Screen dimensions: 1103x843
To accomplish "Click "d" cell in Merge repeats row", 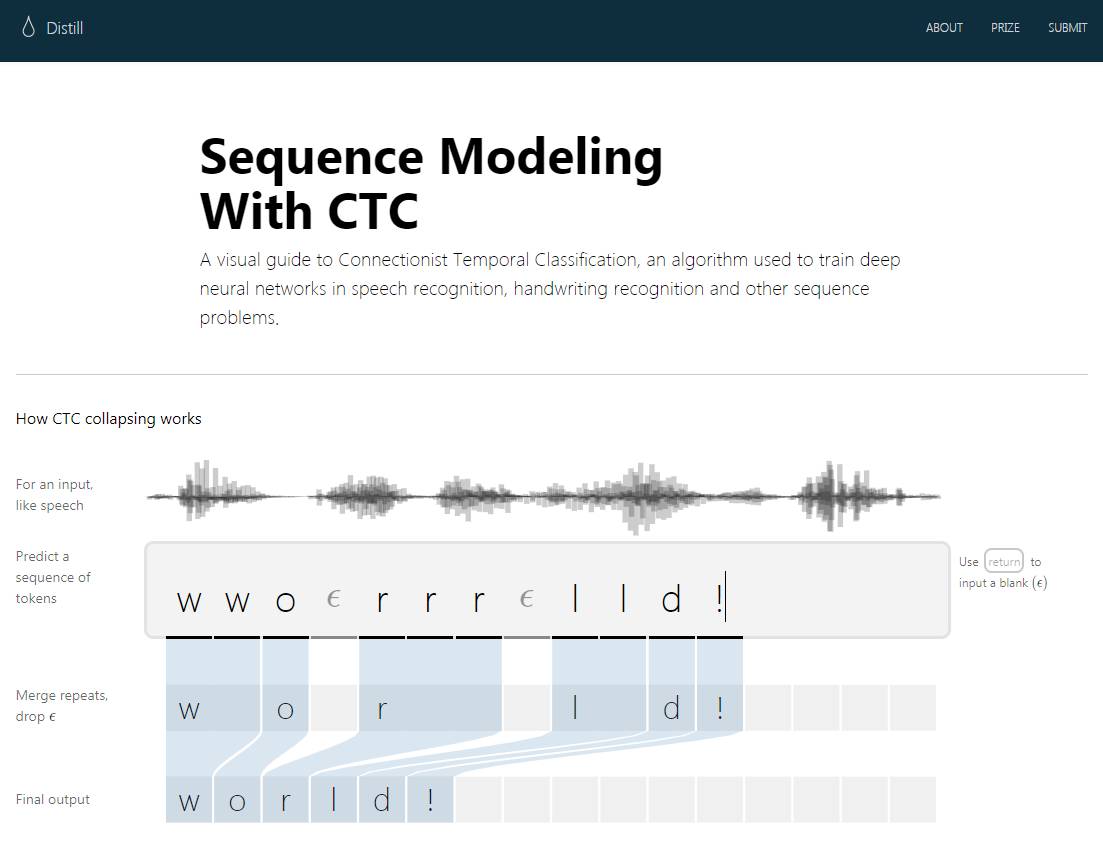I will tap(671, 709).
